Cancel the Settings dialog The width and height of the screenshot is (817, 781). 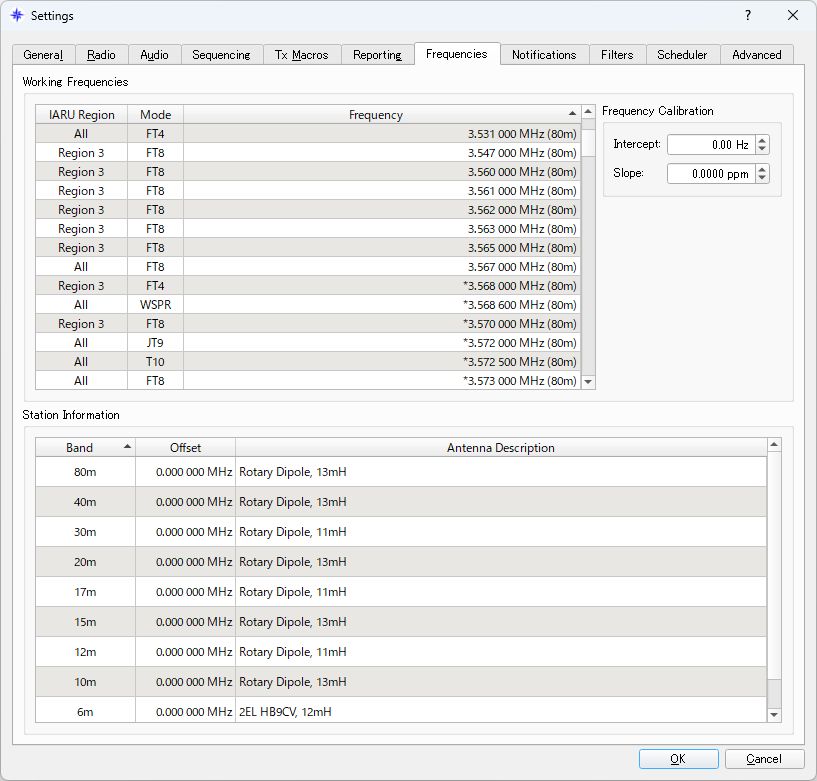point(764,758)
